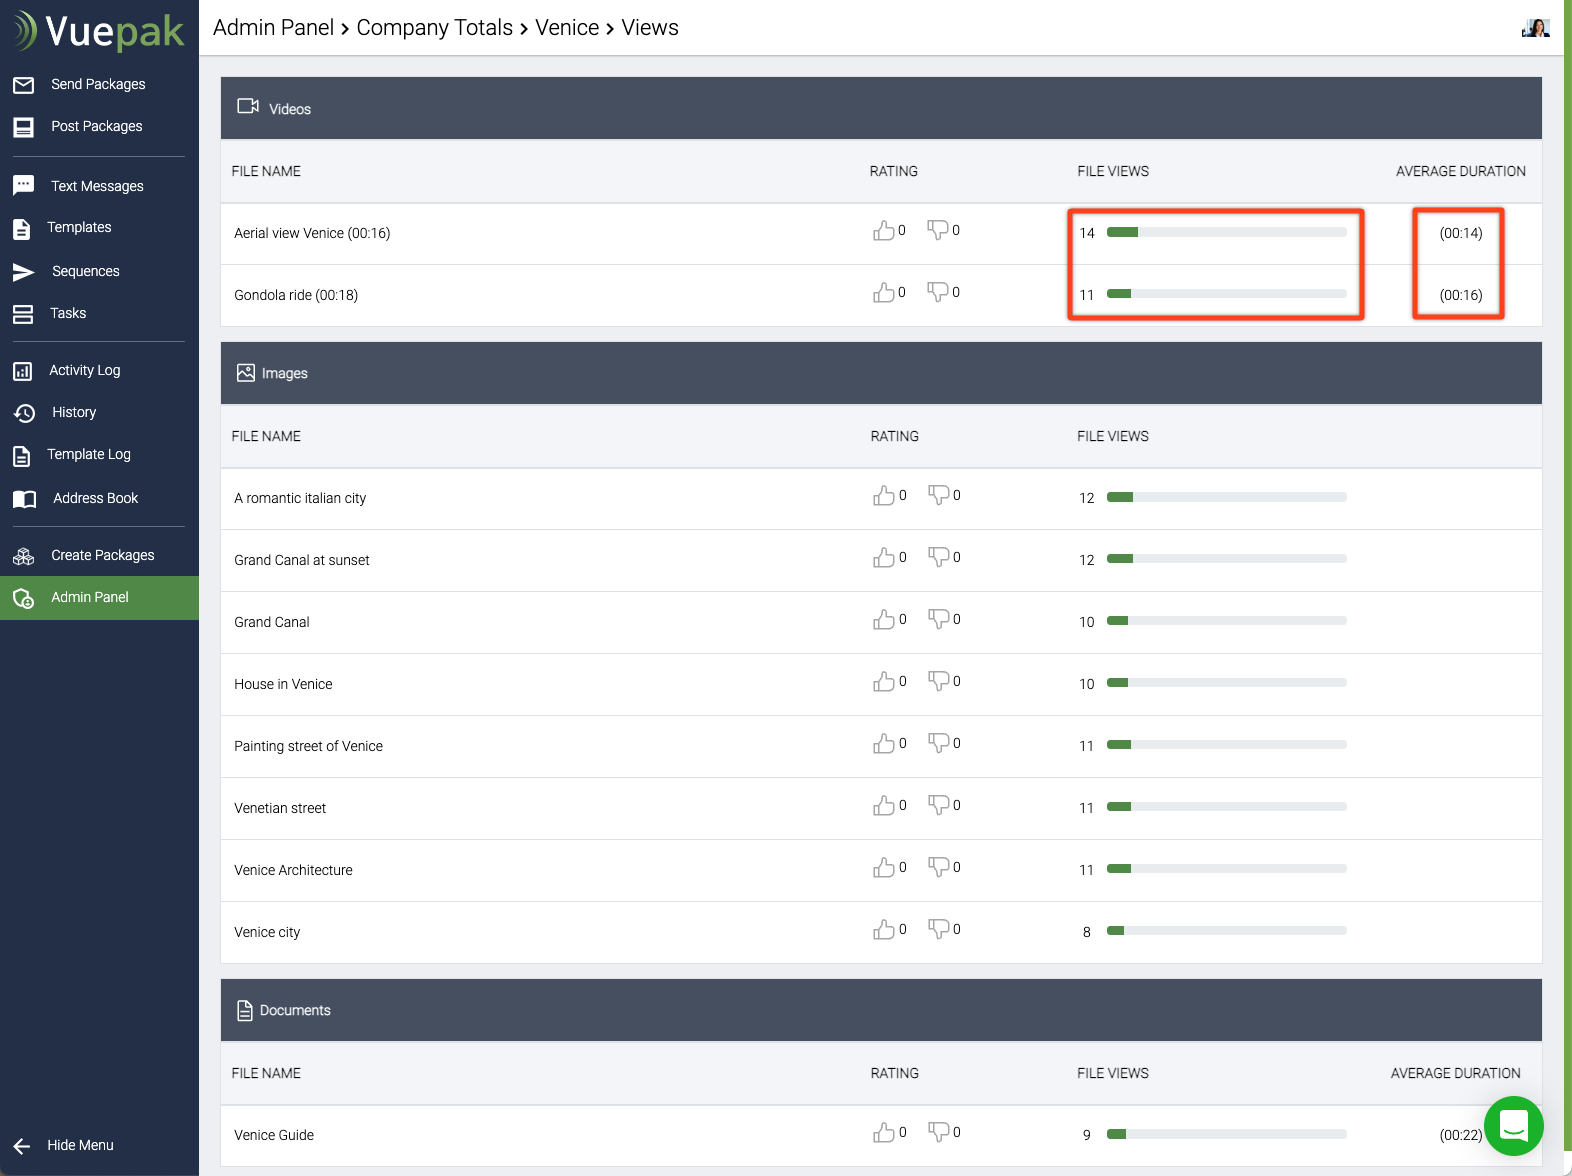Select Tasks from the sidebar
Viewport: 1572px width, 1176px height.
68,314
